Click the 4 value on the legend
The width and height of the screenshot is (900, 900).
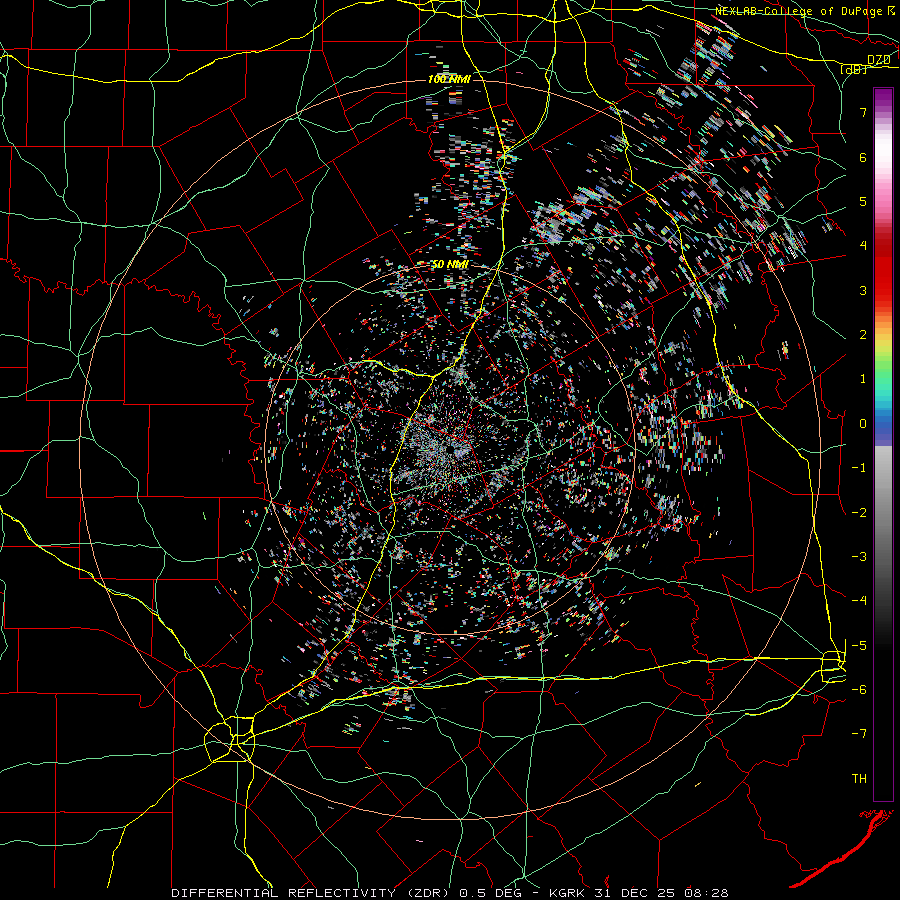pyautogui.click(x=863, y=246)
